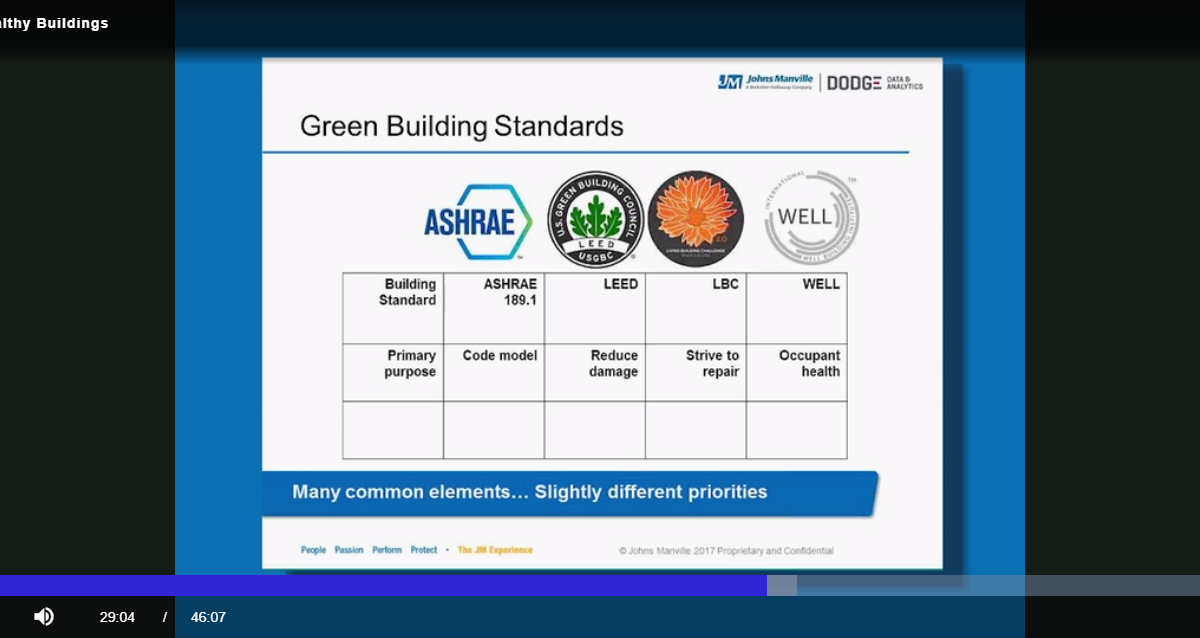Click the 'ASHRAE 189.1' table cell

click(494, 309)
